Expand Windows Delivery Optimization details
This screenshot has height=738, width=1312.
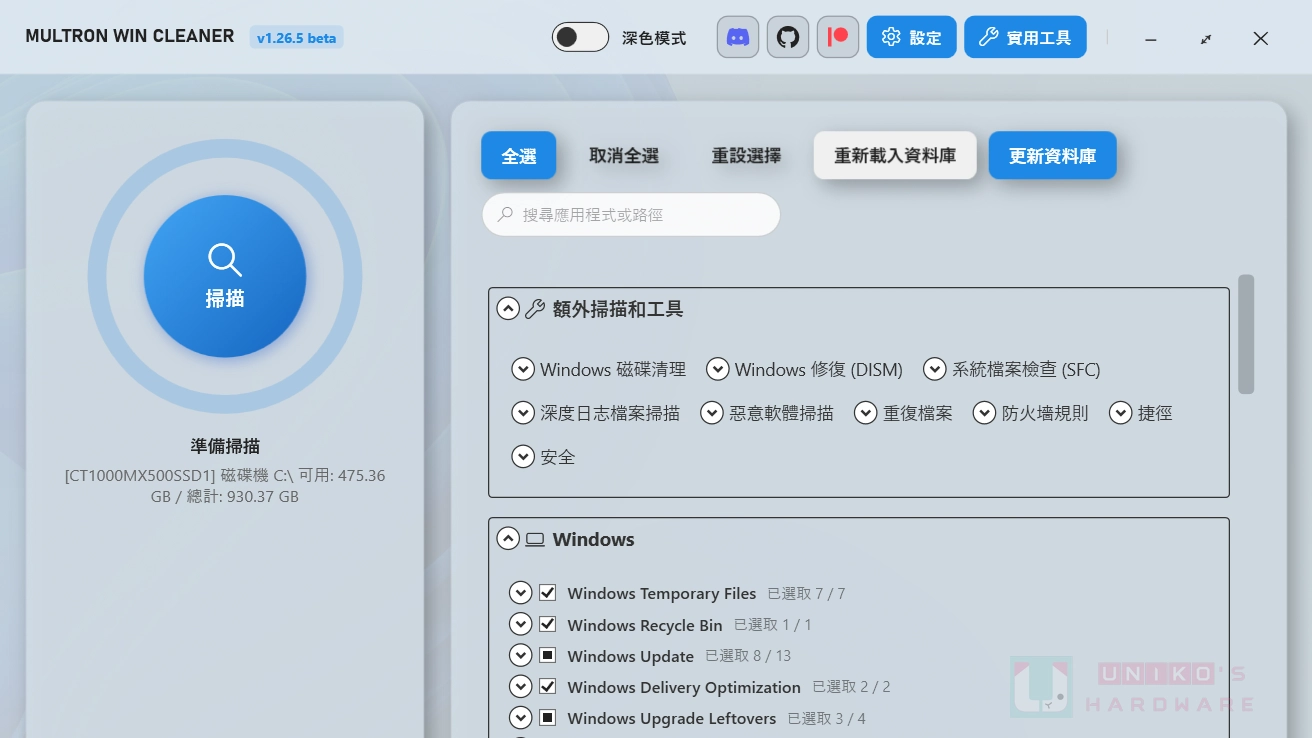(520, 687)
